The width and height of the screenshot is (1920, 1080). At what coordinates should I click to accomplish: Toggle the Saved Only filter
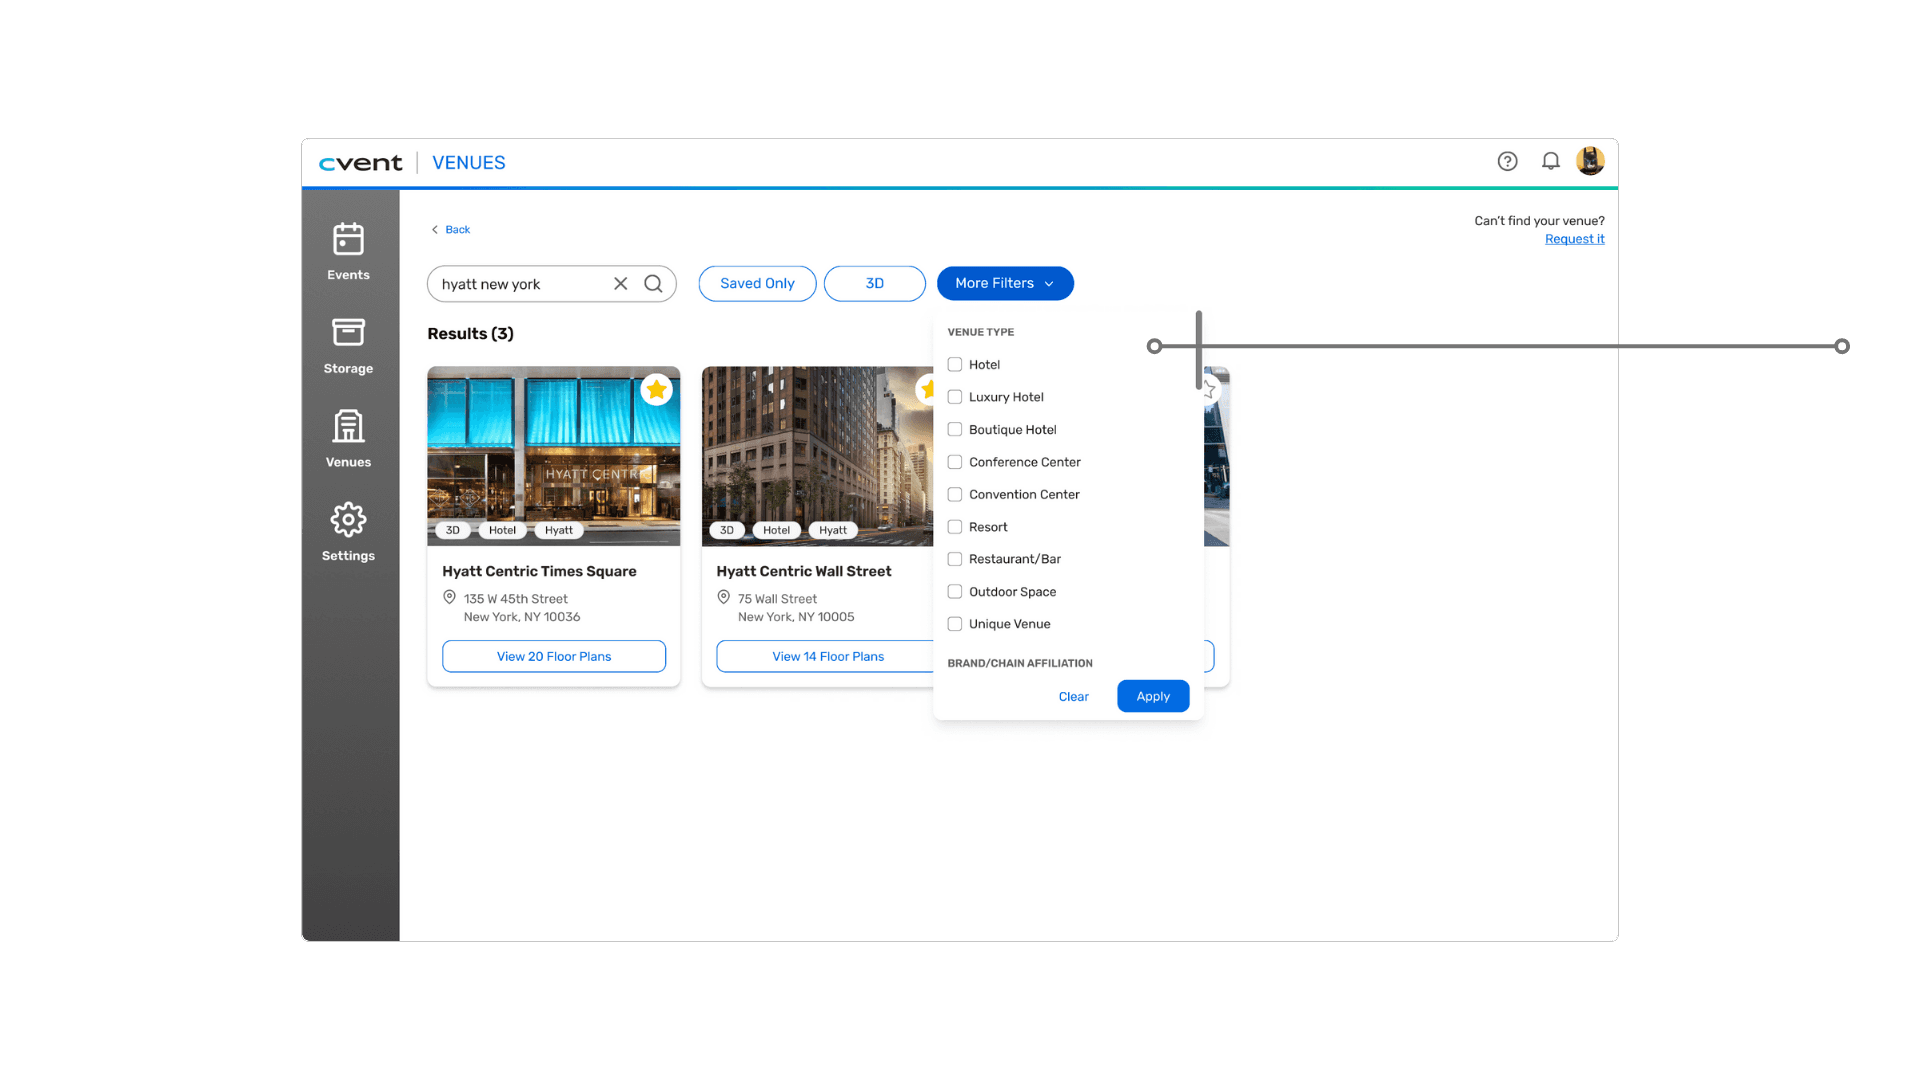757,284
